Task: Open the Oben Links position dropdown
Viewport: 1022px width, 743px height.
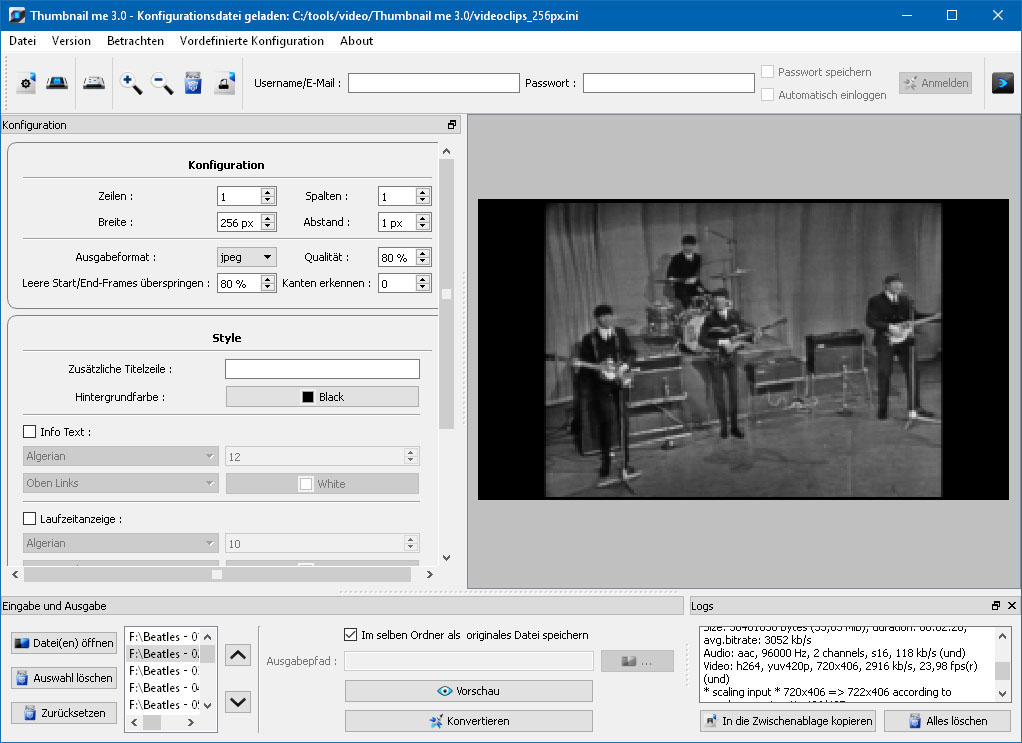Action: click(x=121, y=483)
